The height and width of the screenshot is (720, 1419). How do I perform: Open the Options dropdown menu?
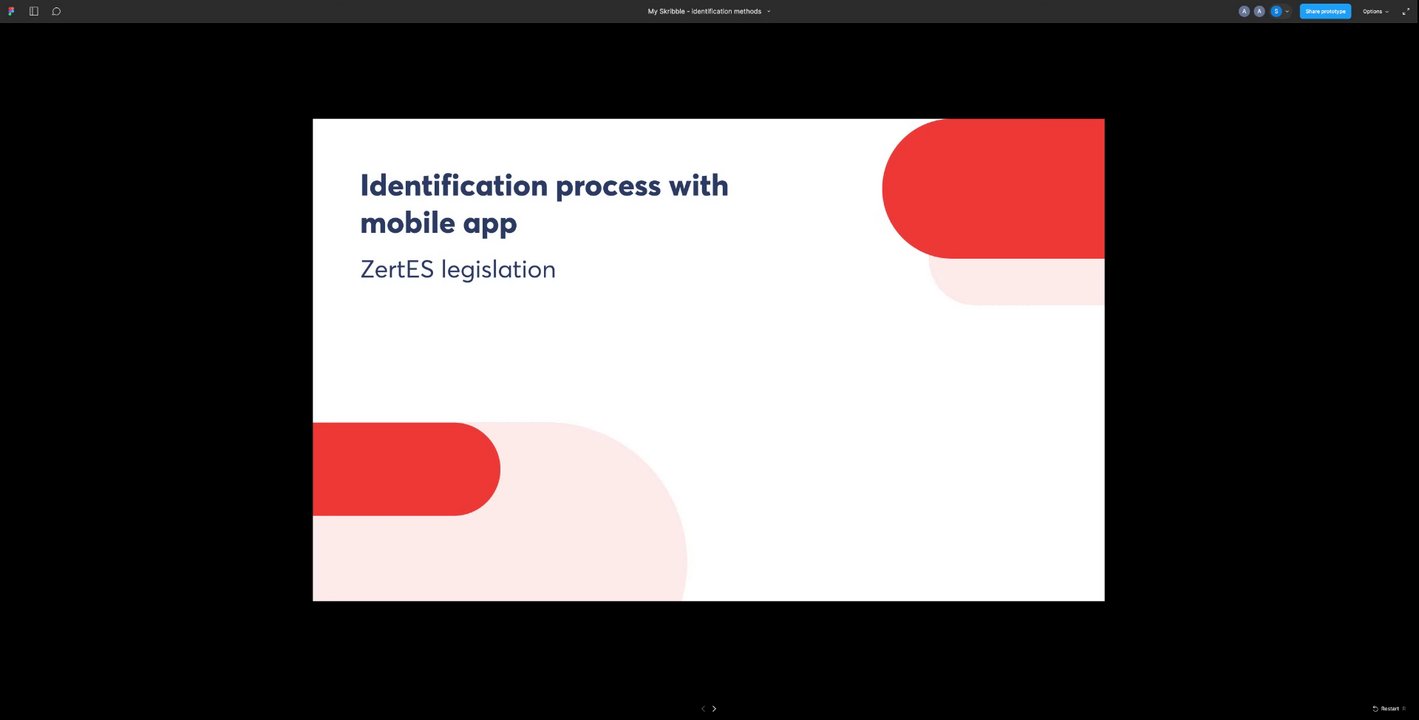tap(1375, 11)
